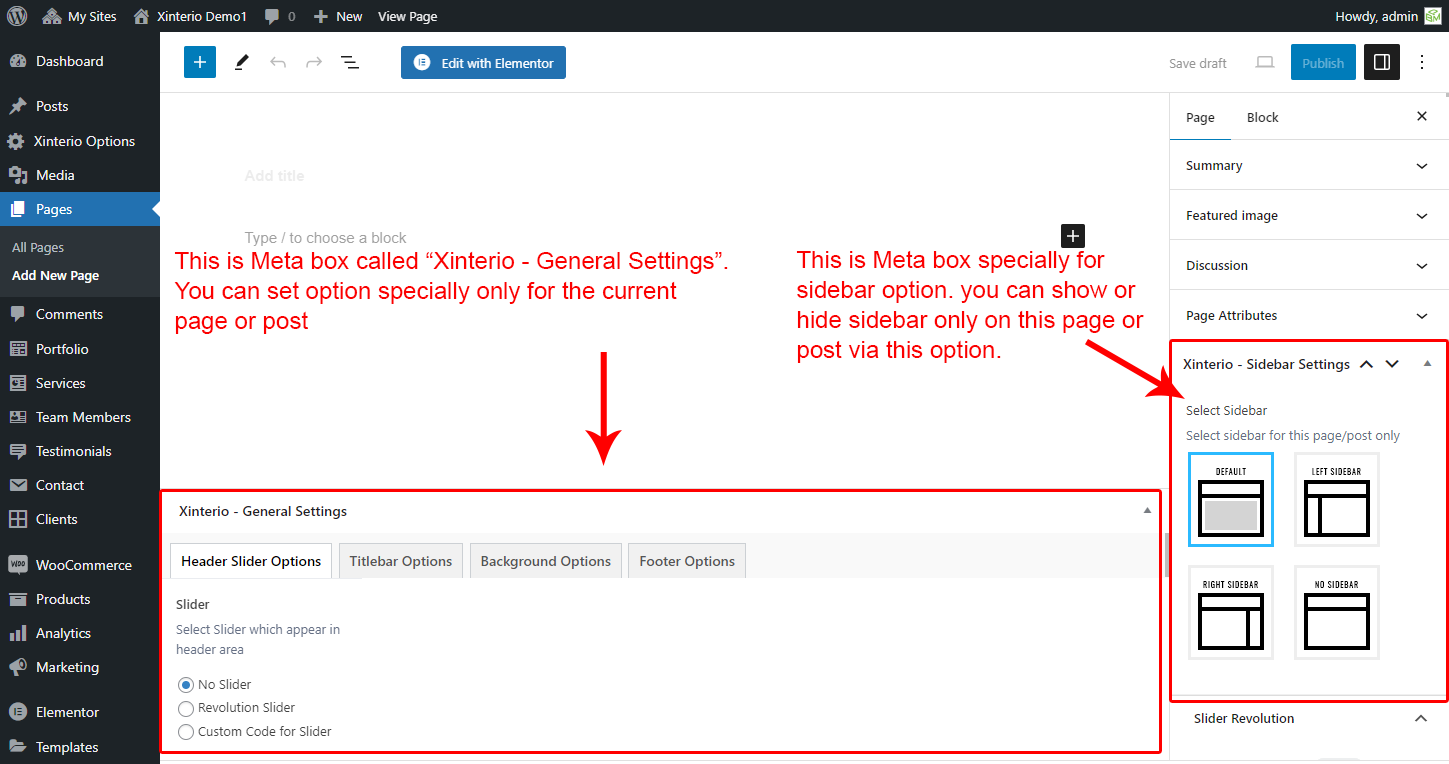Choose the Left Sidebar layout thumbnail
Viewport: 1449px width, 764px height.
tap(1337, 500)
